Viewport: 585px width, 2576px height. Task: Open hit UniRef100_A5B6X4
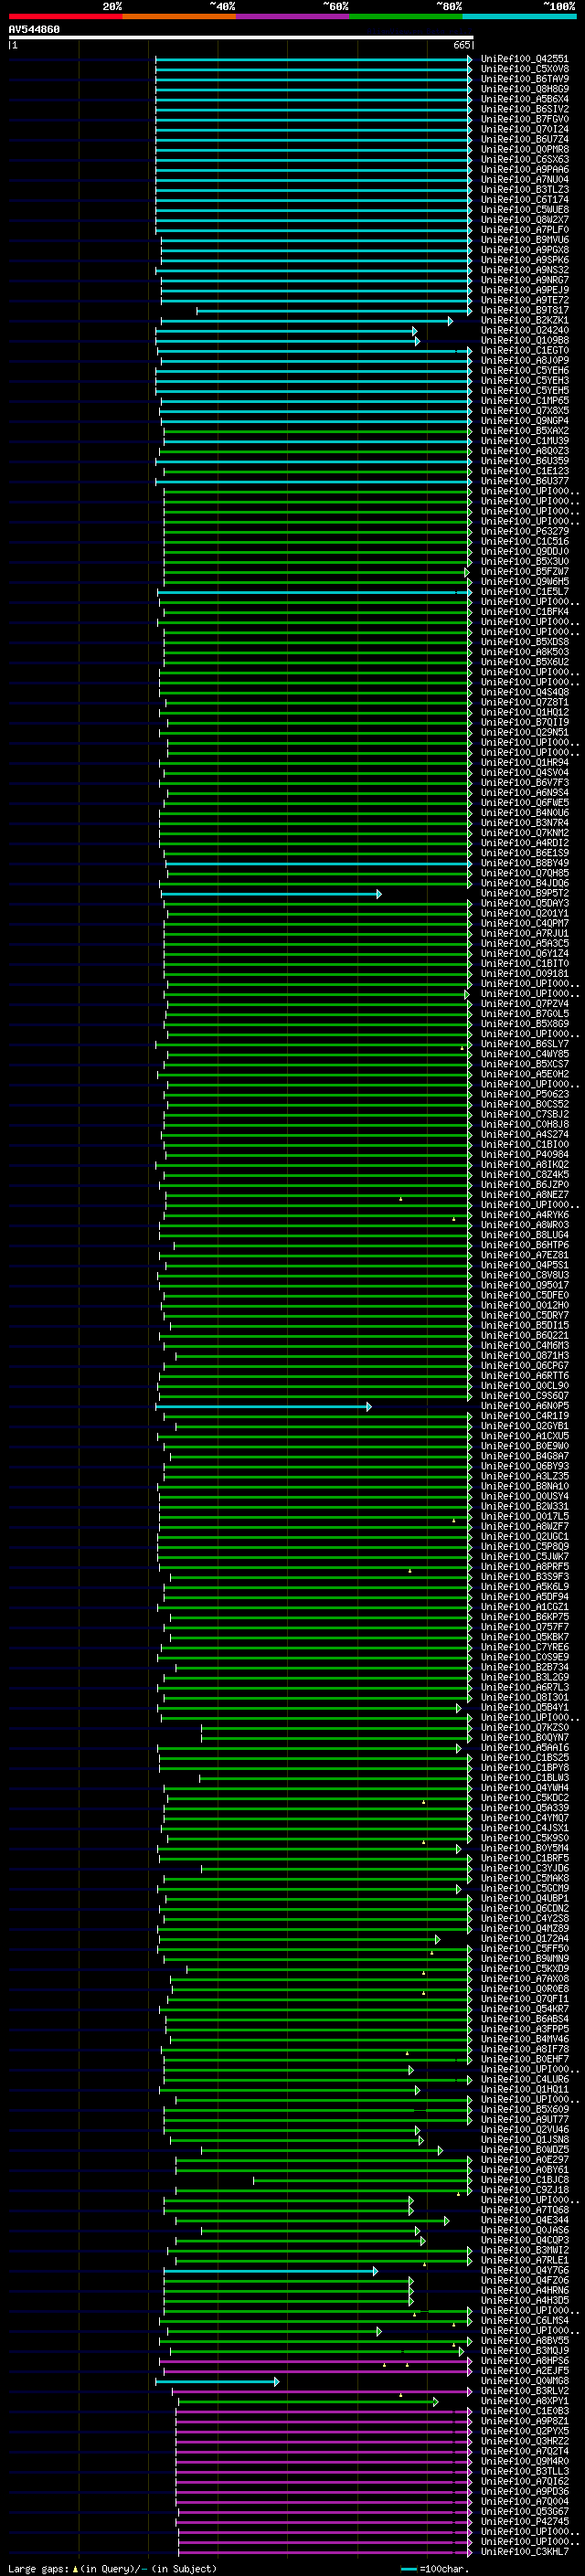click(x=525, y=99)
